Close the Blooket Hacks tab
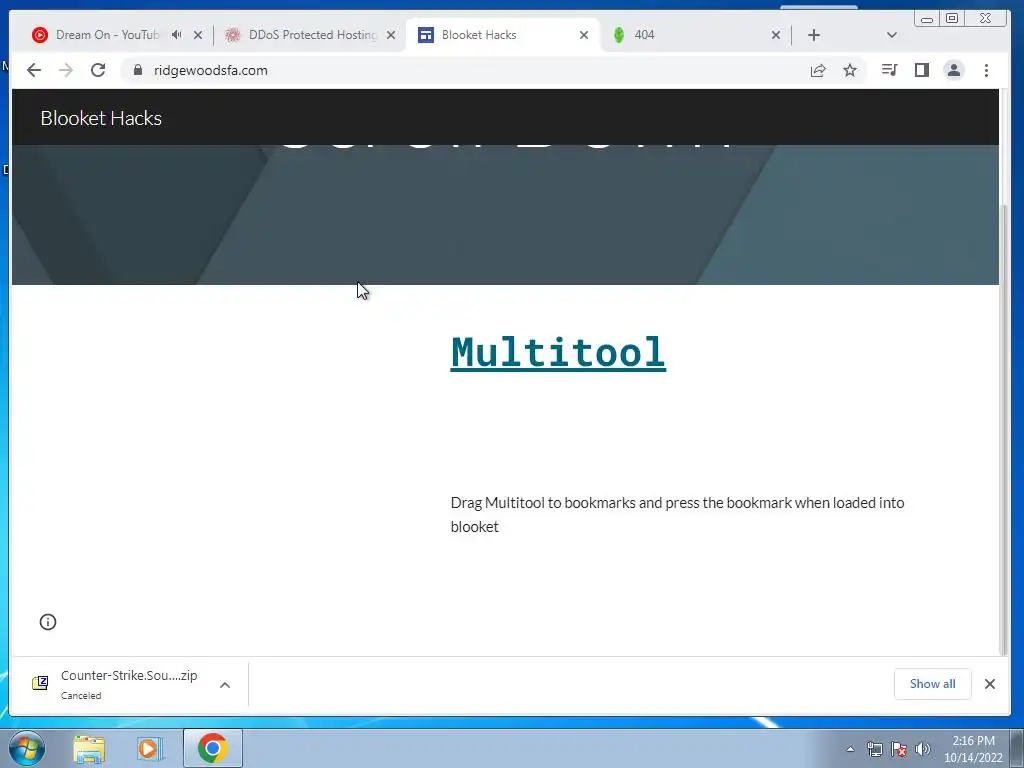This screenshot has height=768, width=1024. pos(584,35)
